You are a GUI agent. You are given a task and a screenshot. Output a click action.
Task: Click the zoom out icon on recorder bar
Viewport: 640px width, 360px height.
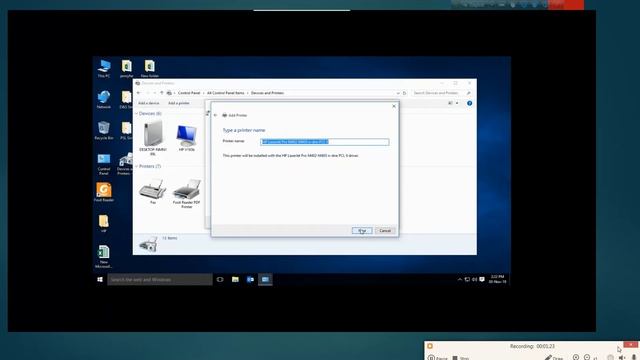(x=587, y=357)
